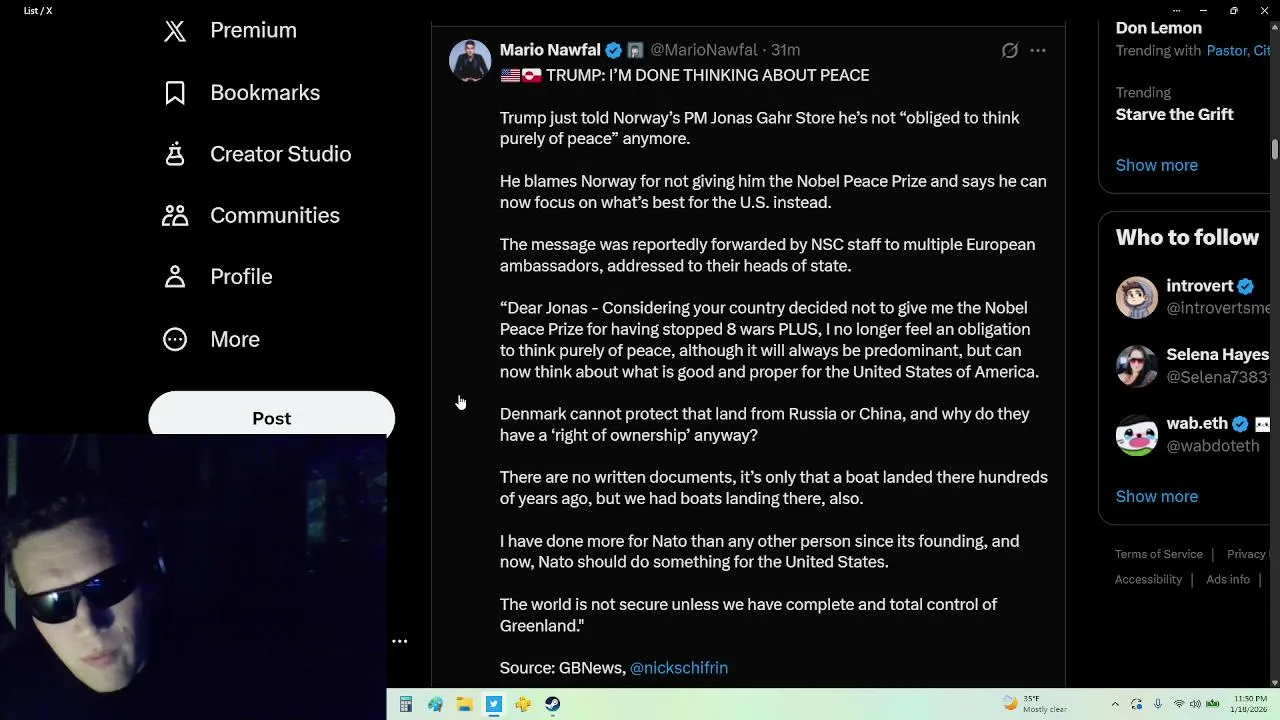
Task: Click the Communities people icon
Action: coord(175,216)
